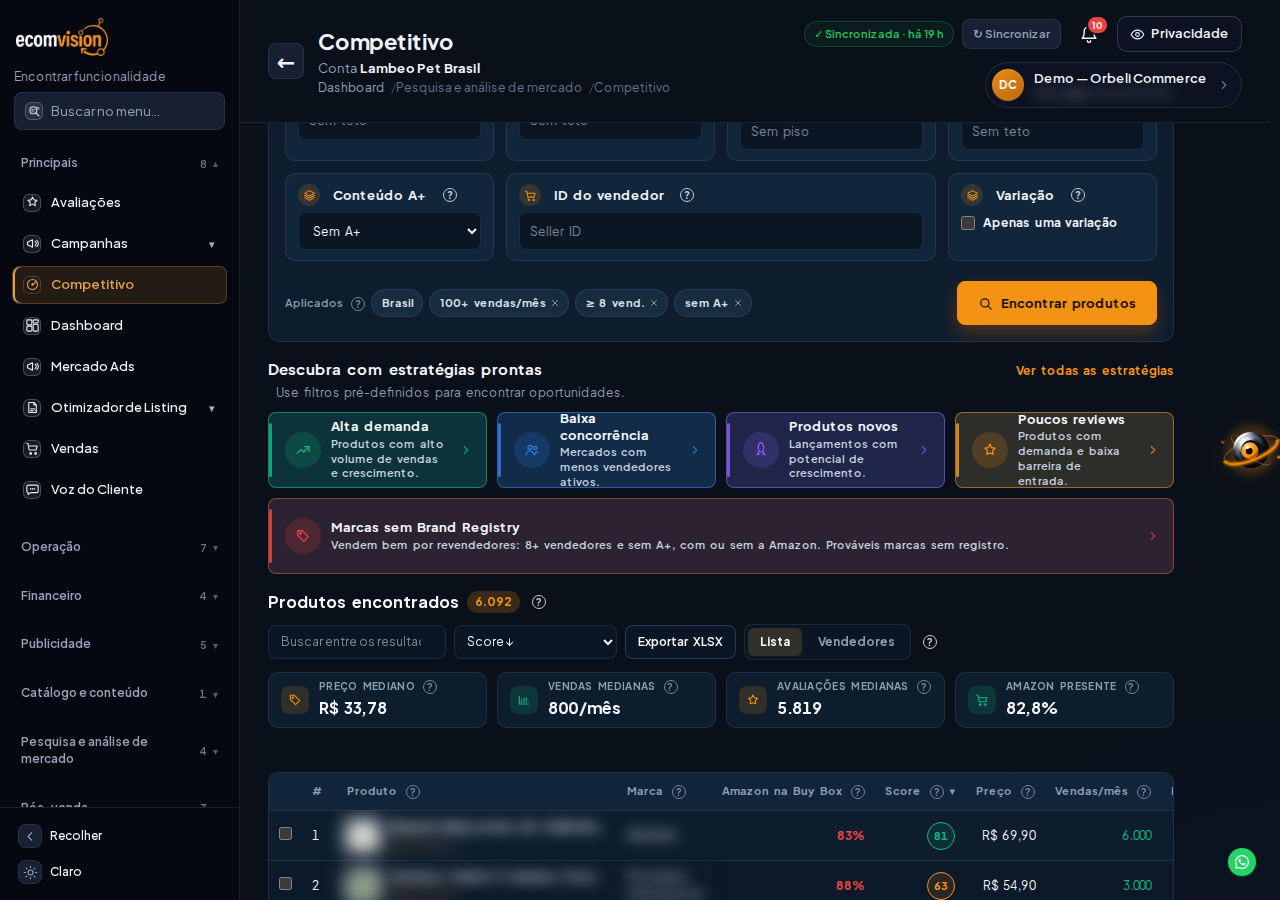The height and width of the screenshot is (900, 1280).
Task: Remove the sem A+ filter chip
Action: click(738, 303)
